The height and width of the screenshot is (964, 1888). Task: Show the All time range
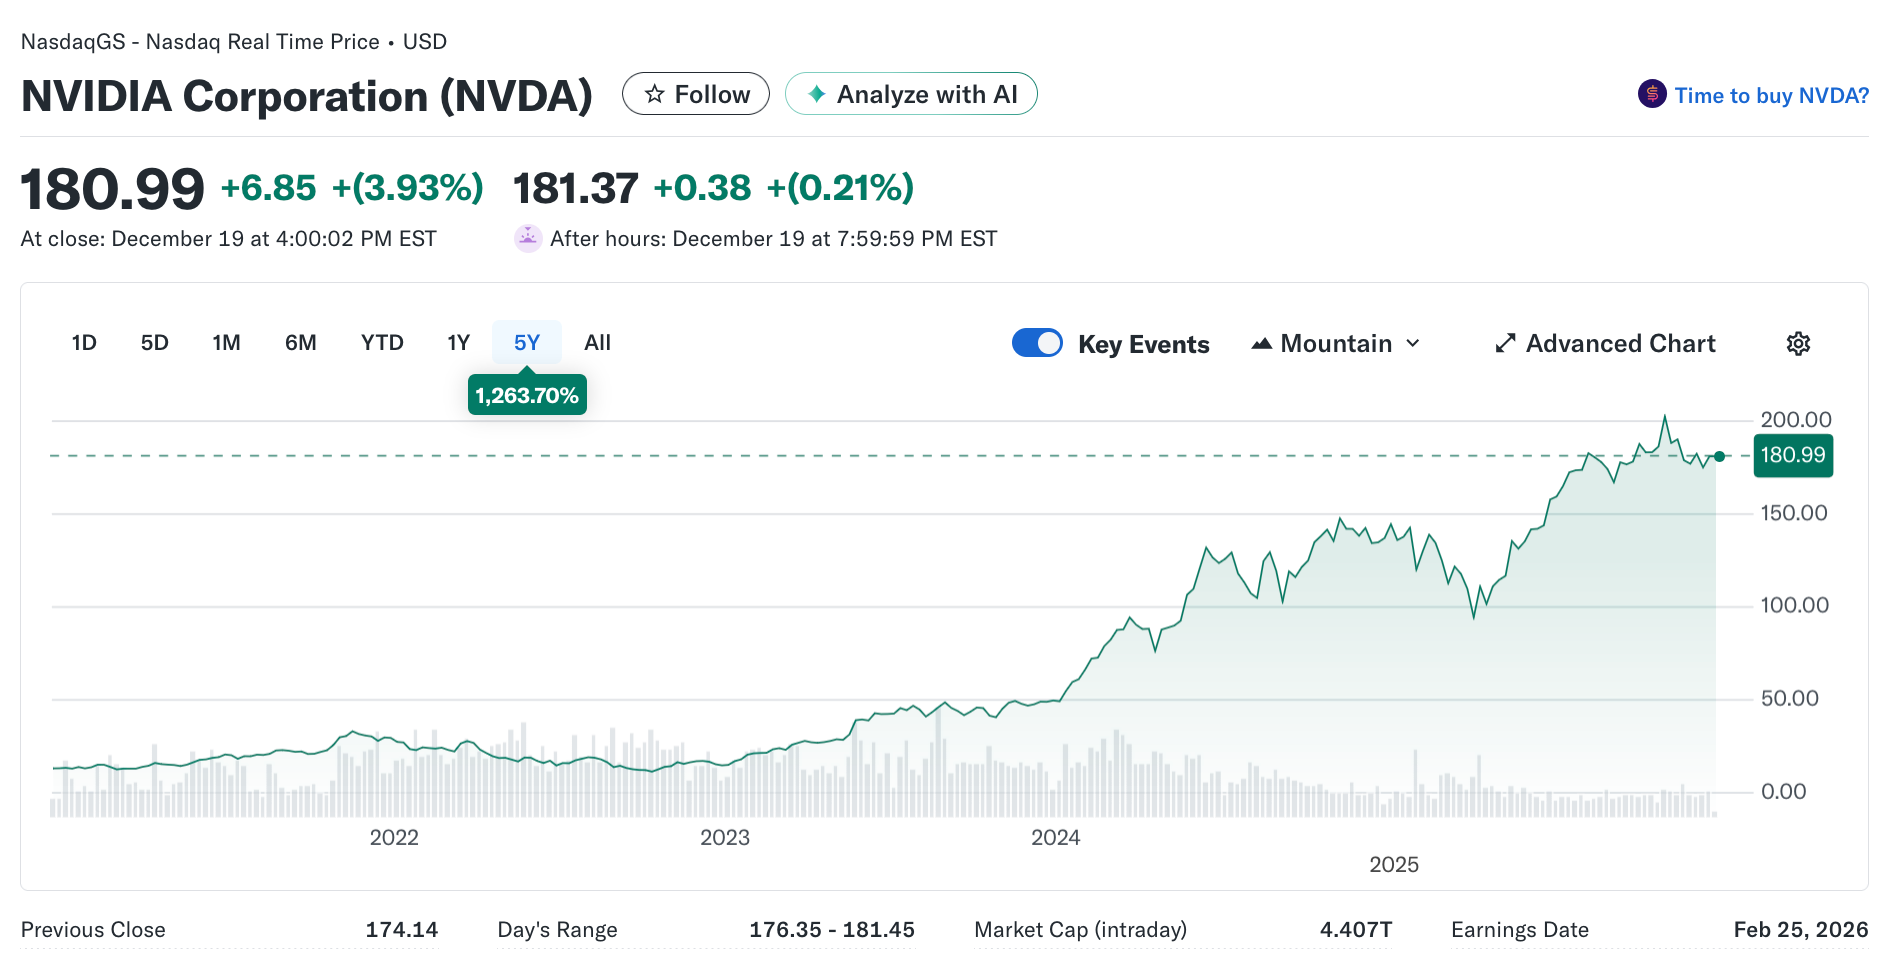(x=597, y=343)
